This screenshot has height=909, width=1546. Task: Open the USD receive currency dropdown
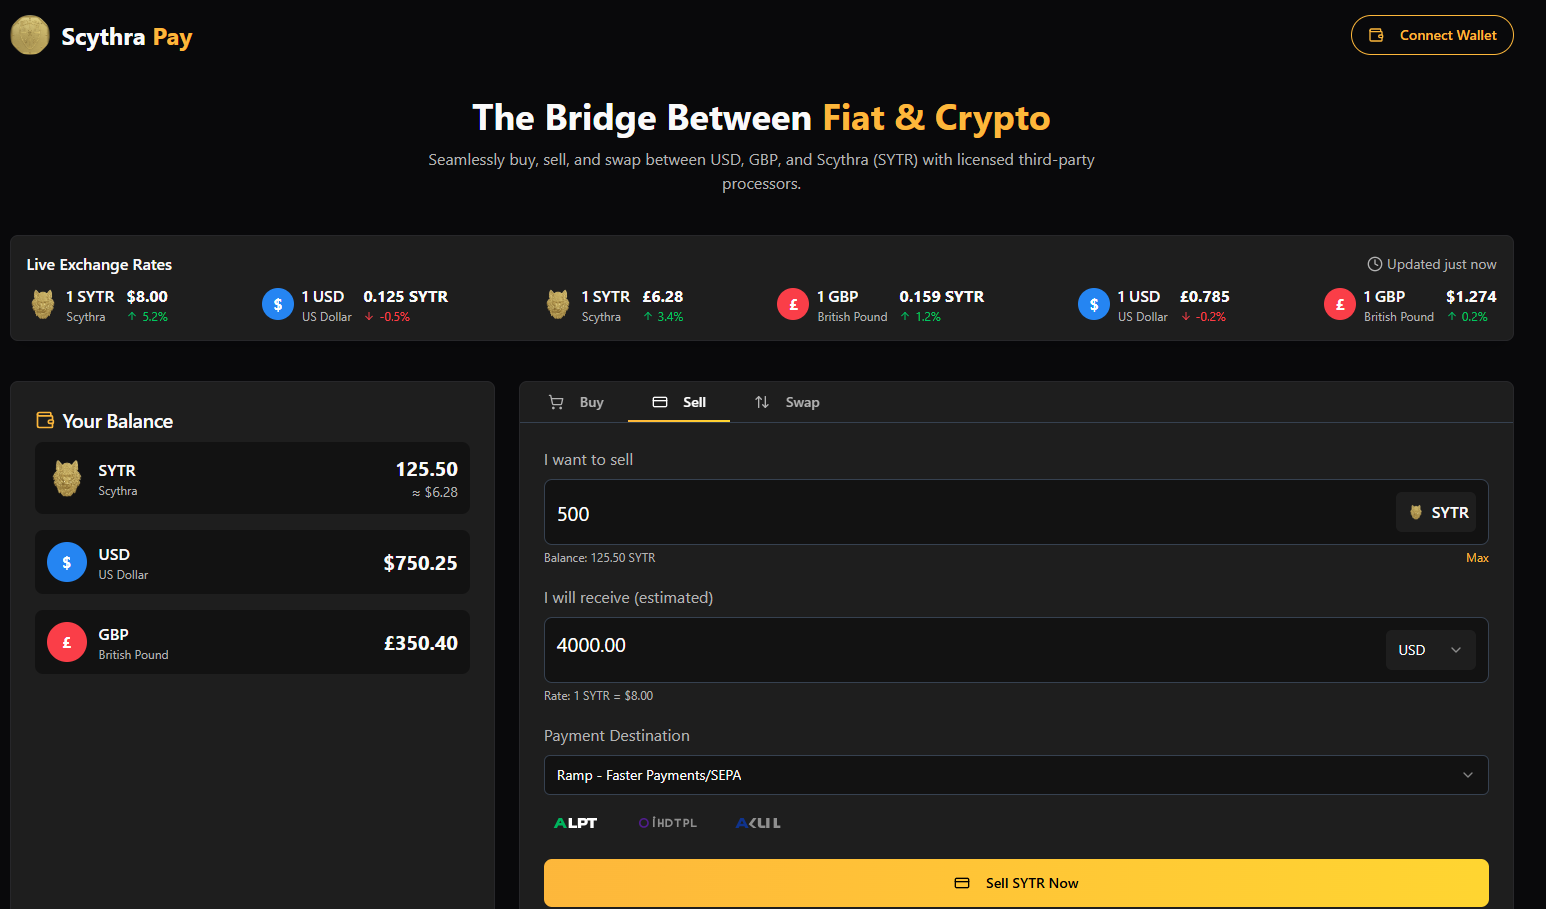click(1430, 650)
